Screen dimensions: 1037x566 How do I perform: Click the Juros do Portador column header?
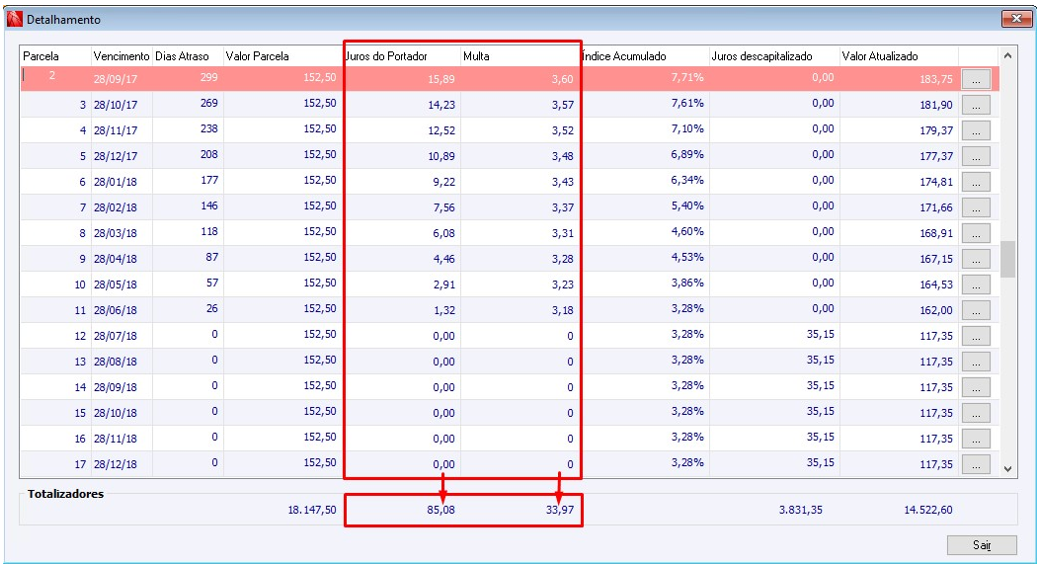point(401,56)
